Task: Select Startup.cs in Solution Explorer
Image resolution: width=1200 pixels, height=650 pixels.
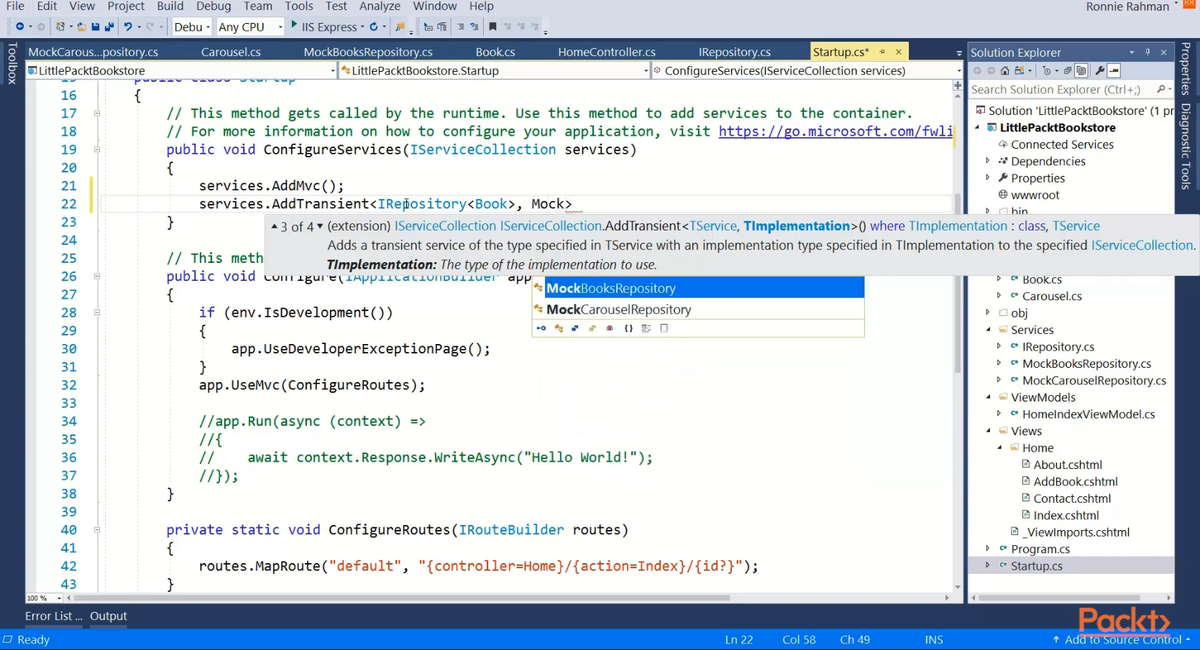Action: tap(1036, 566)
